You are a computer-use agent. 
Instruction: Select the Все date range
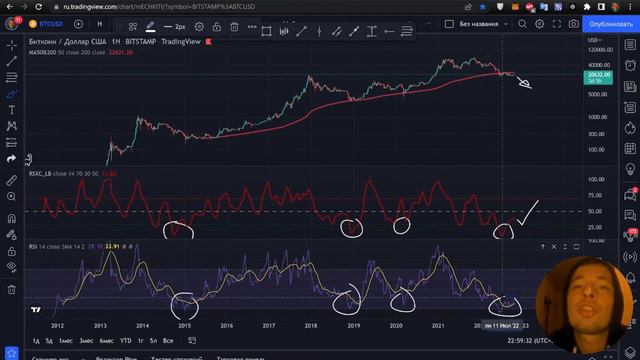[168, 340]
